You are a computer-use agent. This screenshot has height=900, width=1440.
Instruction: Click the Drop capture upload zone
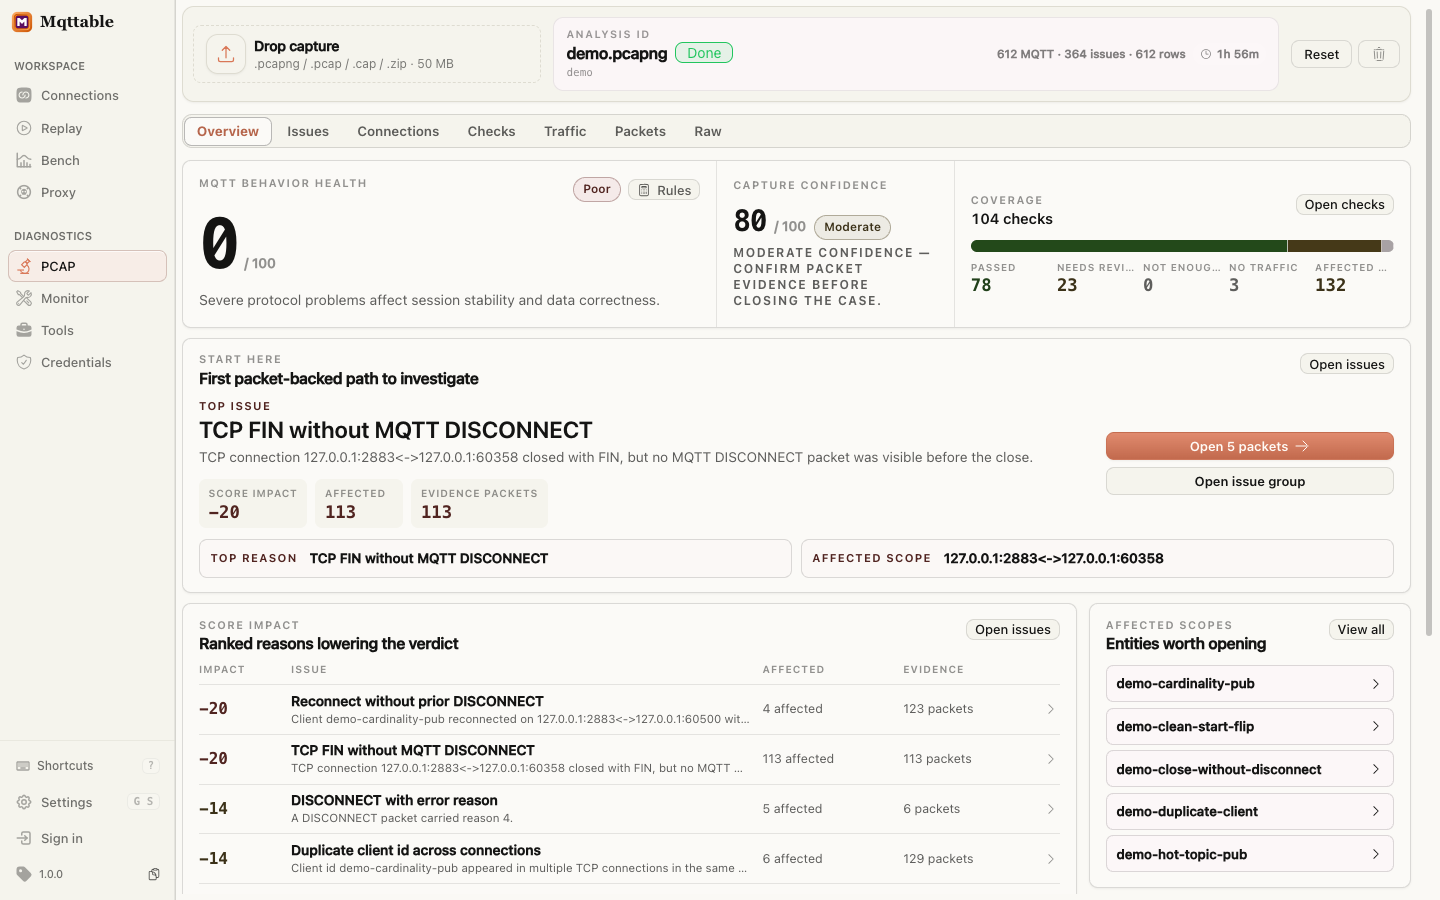[x=367, y=54]
